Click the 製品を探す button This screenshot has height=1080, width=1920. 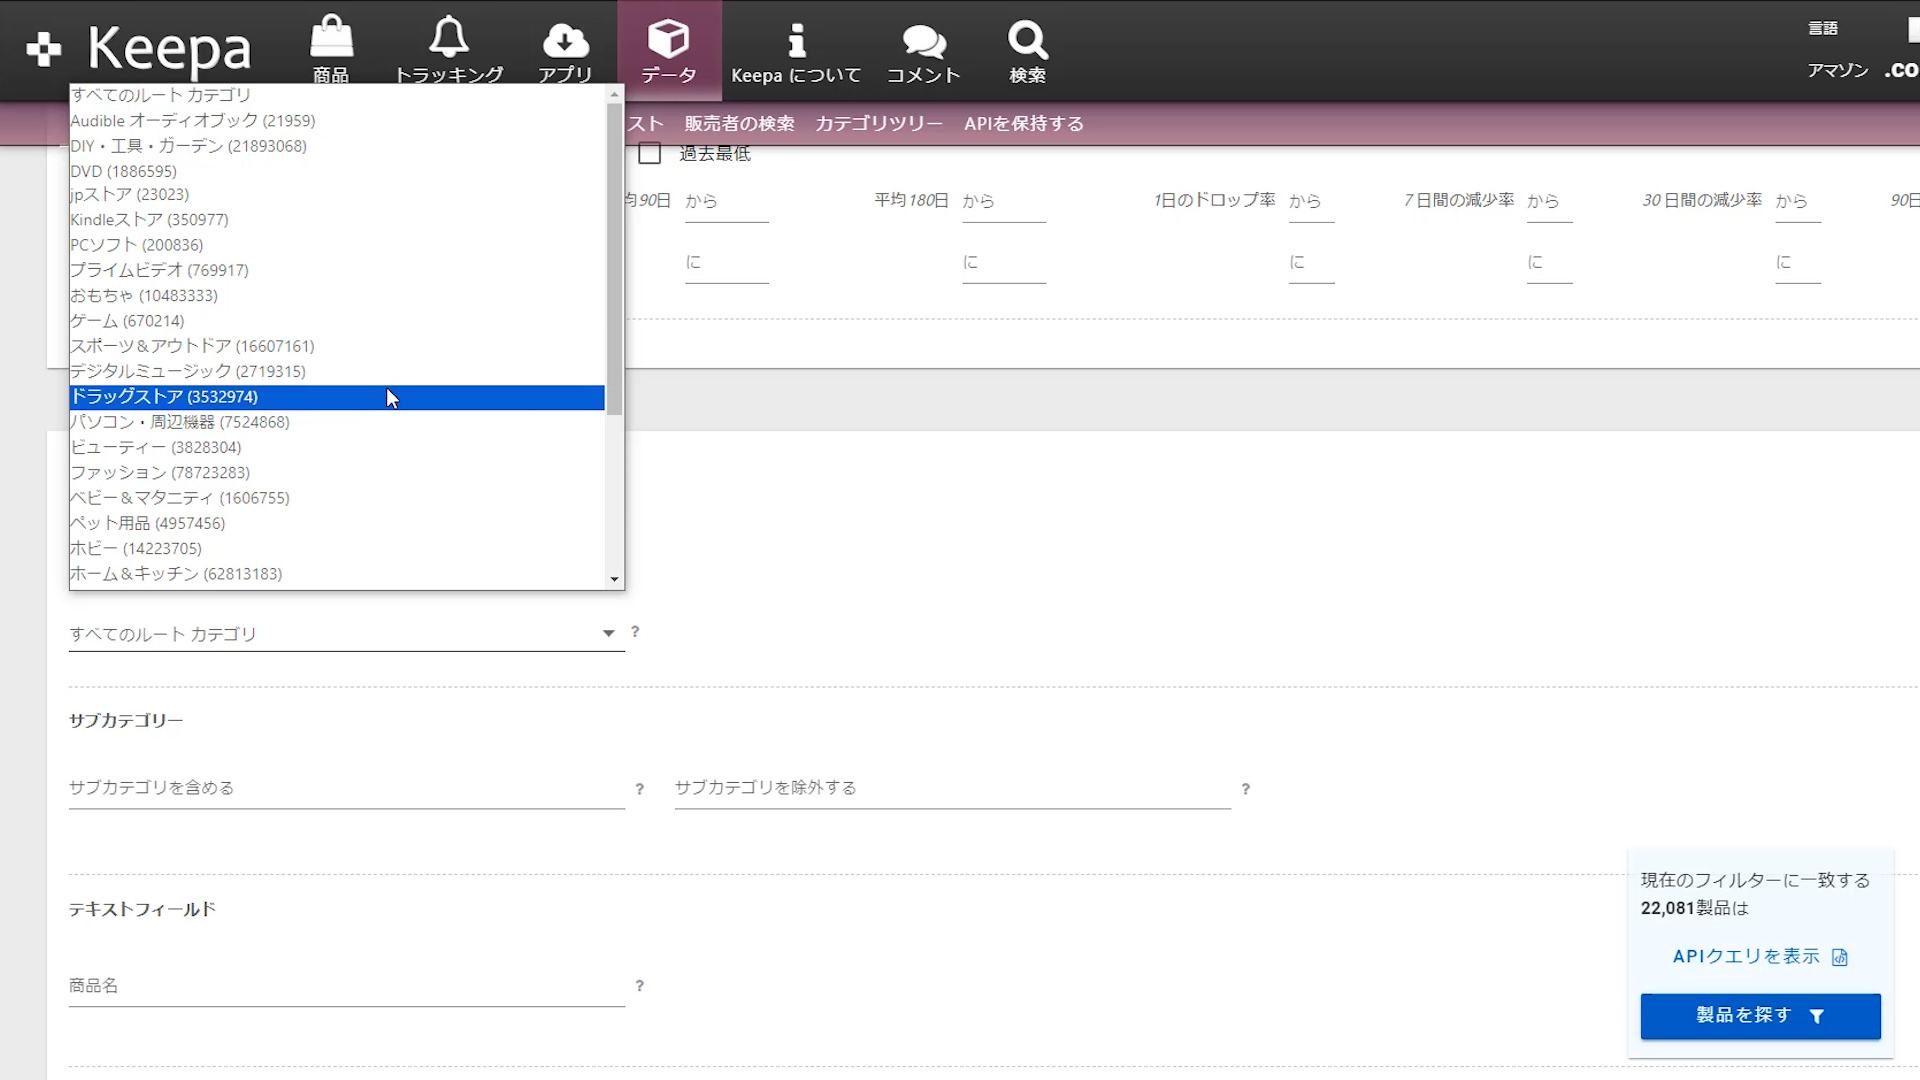[1760, 1016]
